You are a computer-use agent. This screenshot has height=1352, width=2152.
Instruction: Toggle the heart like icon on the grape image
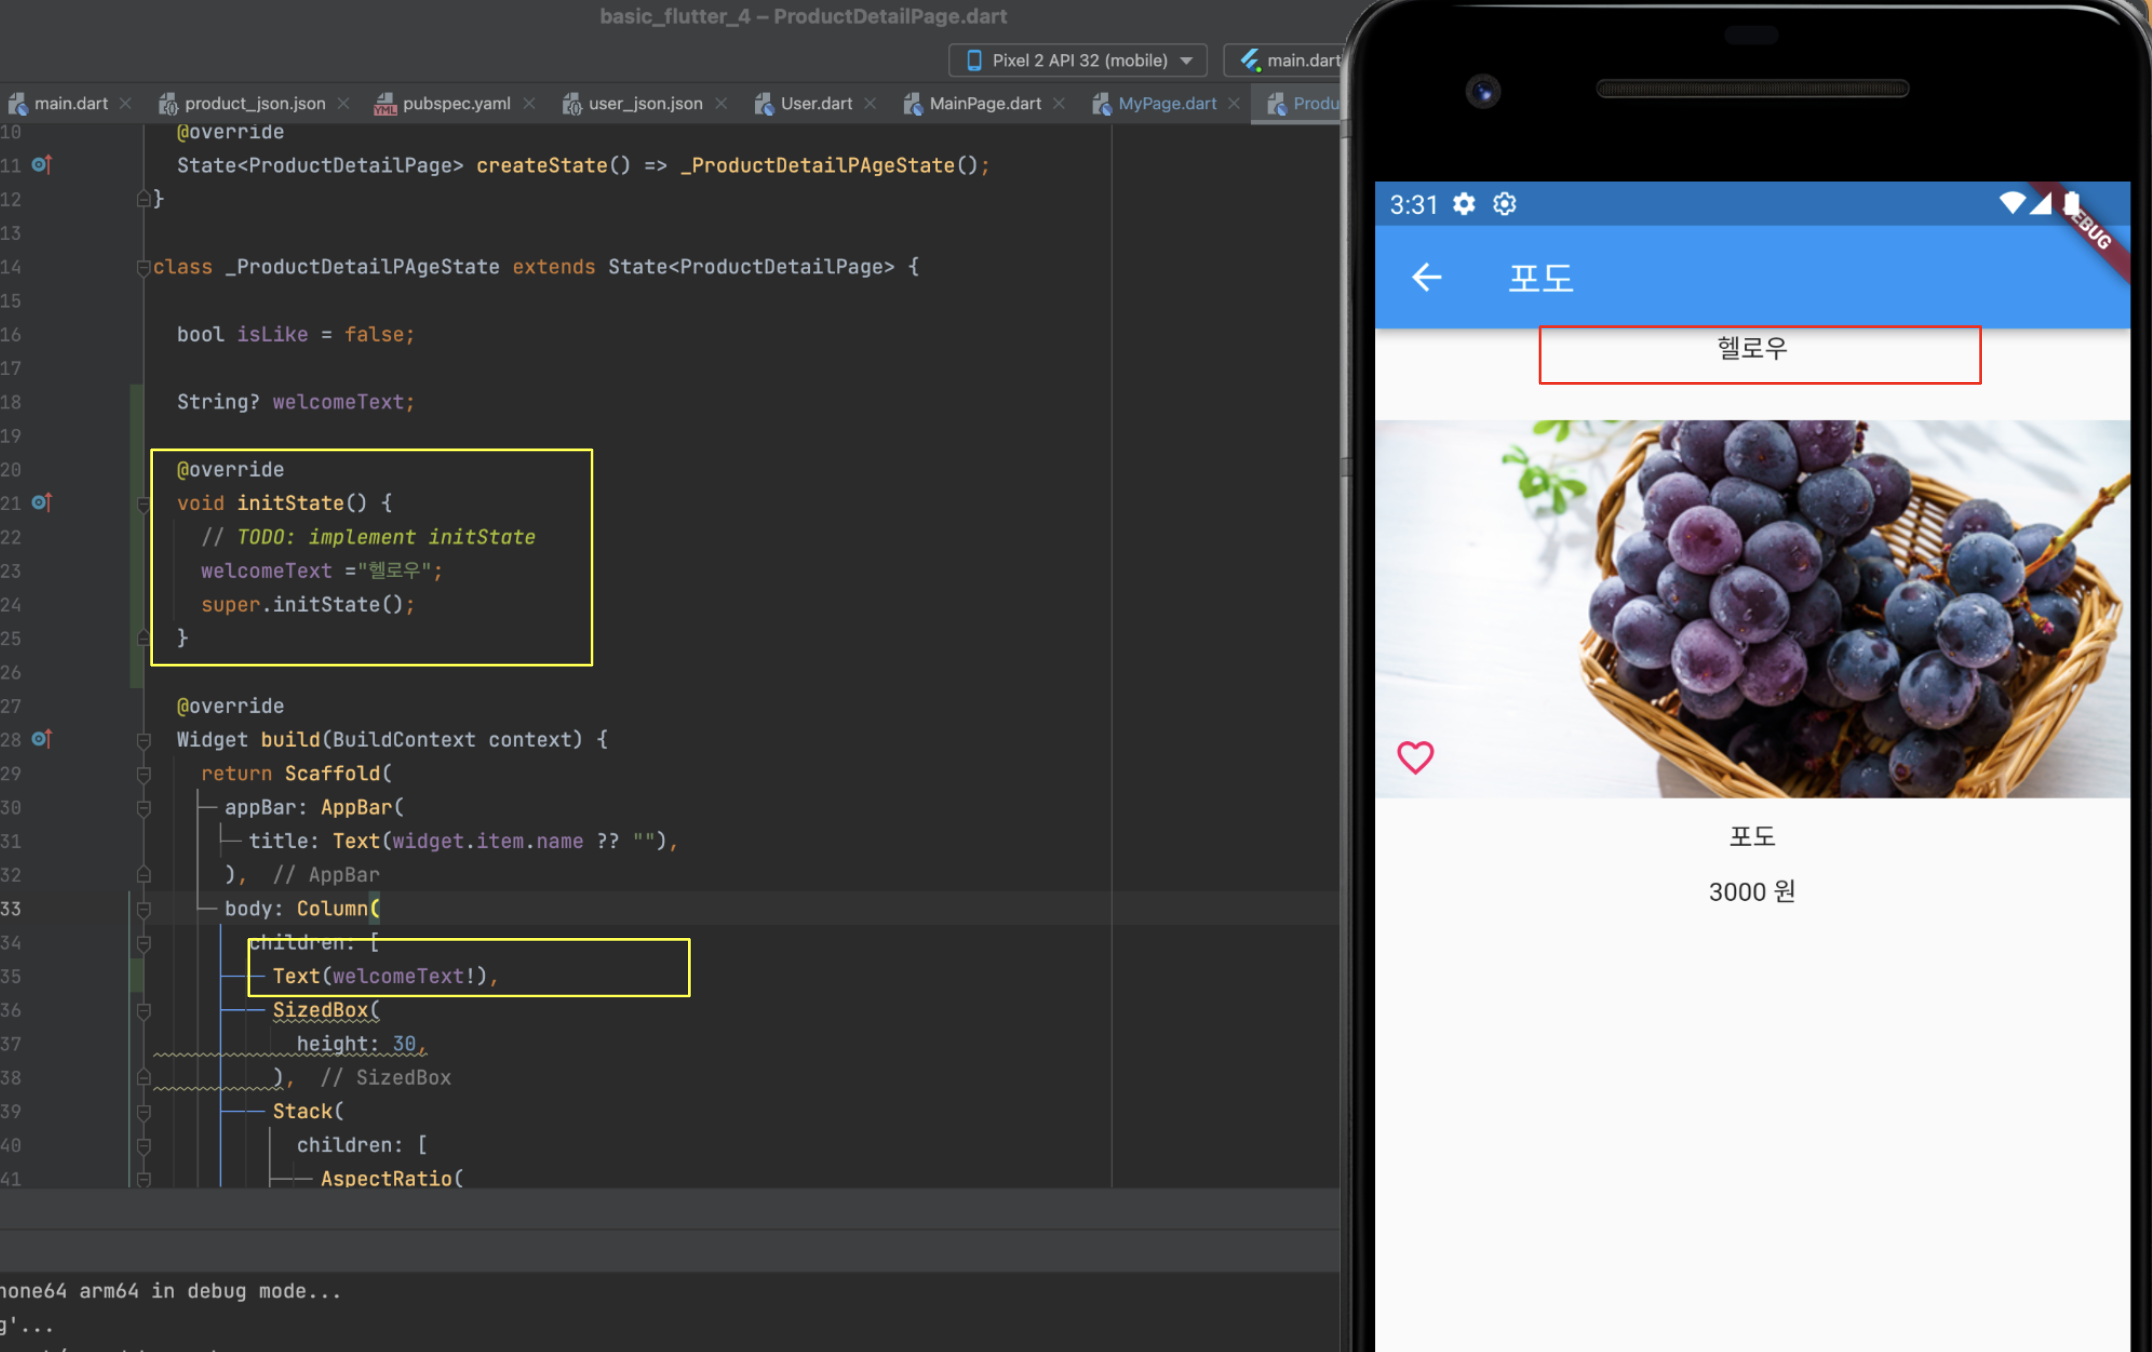tap(1415, 757)
